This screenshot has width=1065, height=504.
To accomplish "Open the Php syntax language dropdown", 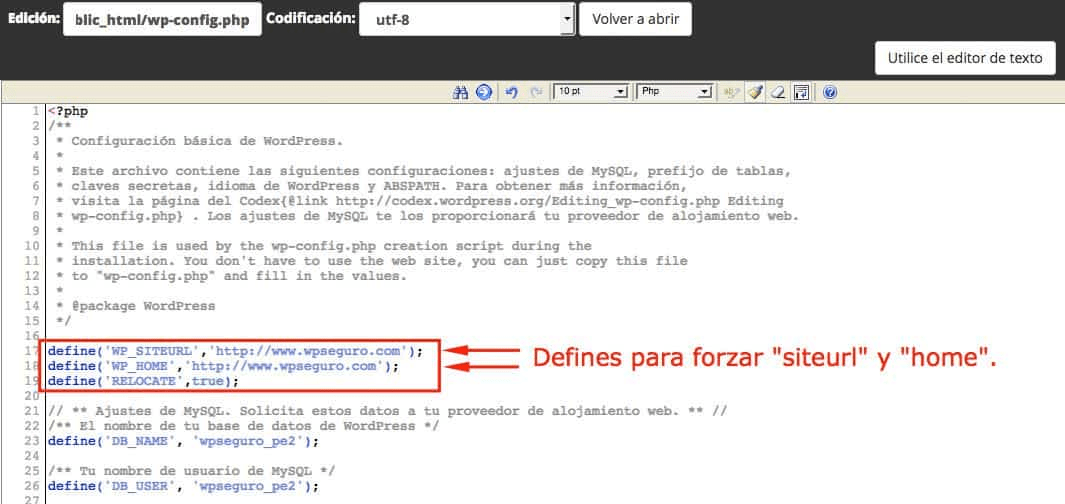I will click(x=674, y=92).
